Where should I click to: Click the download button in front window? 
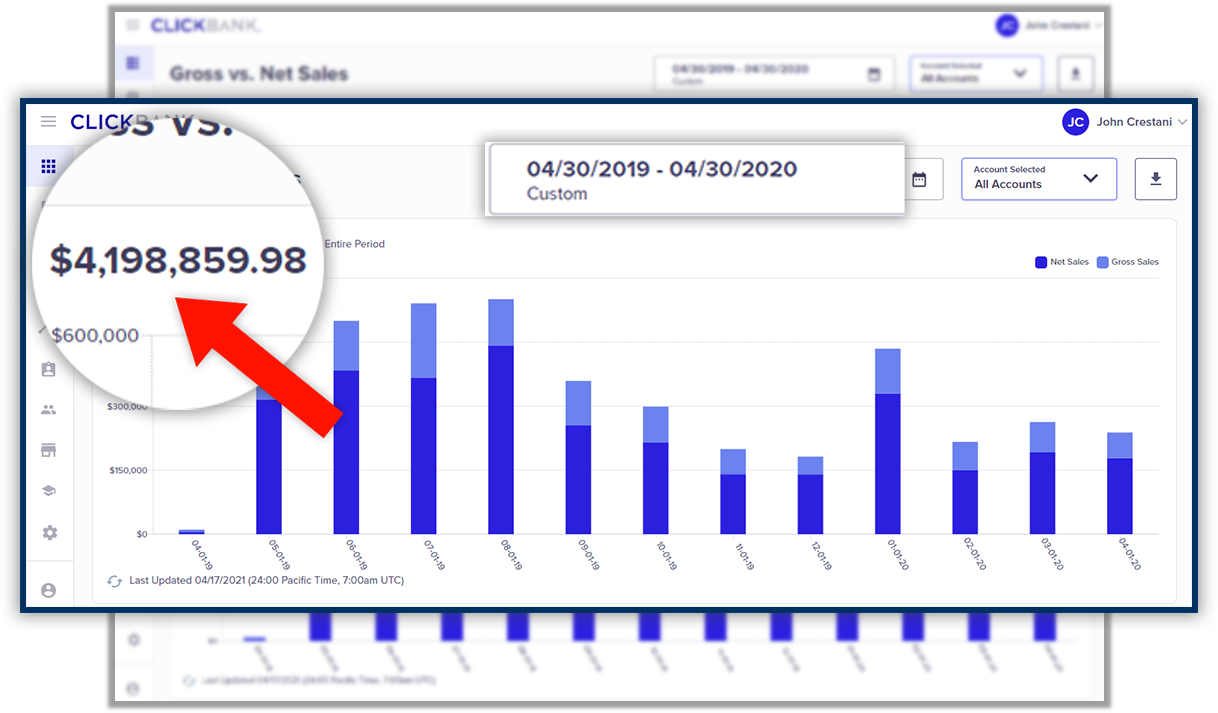(x=1156, y=179)
